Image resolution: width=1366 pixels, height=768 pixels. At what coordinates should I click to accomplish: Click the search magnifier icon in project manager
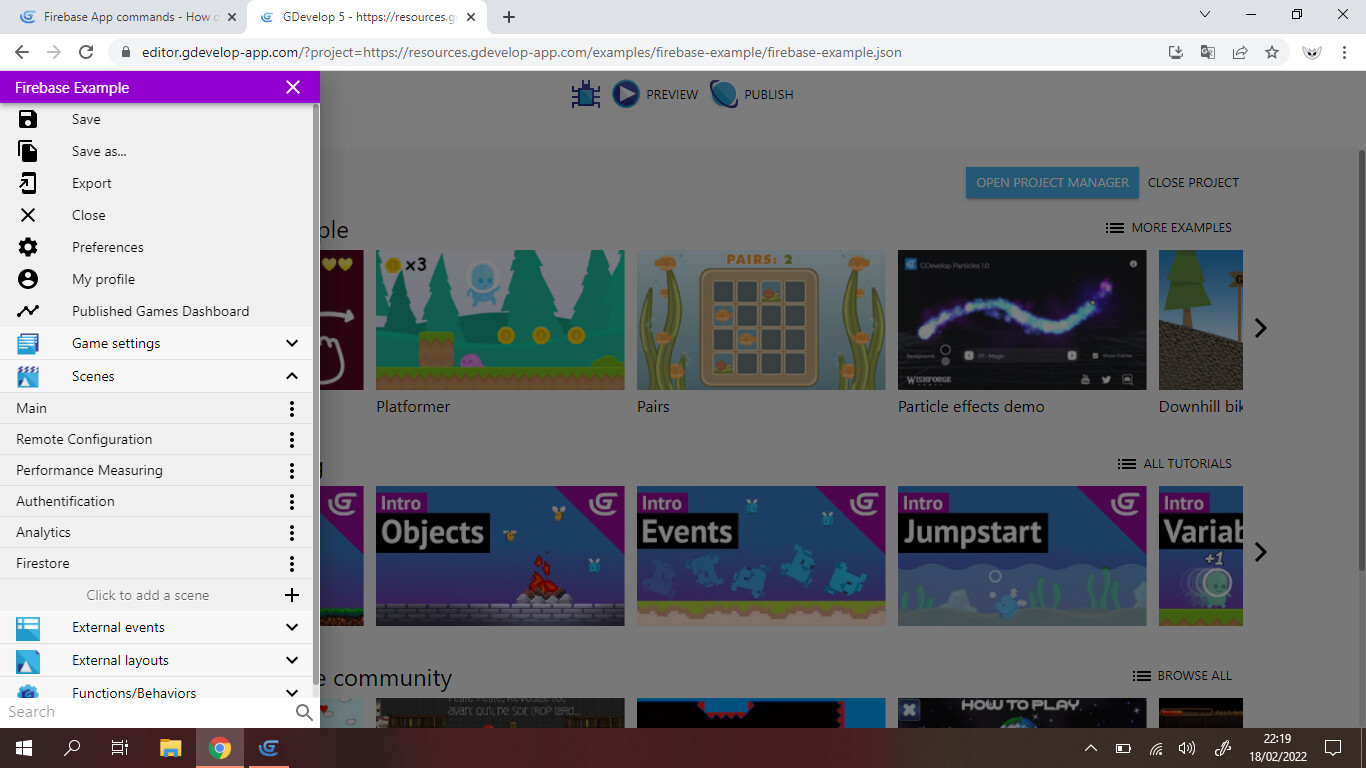(304, 712)
